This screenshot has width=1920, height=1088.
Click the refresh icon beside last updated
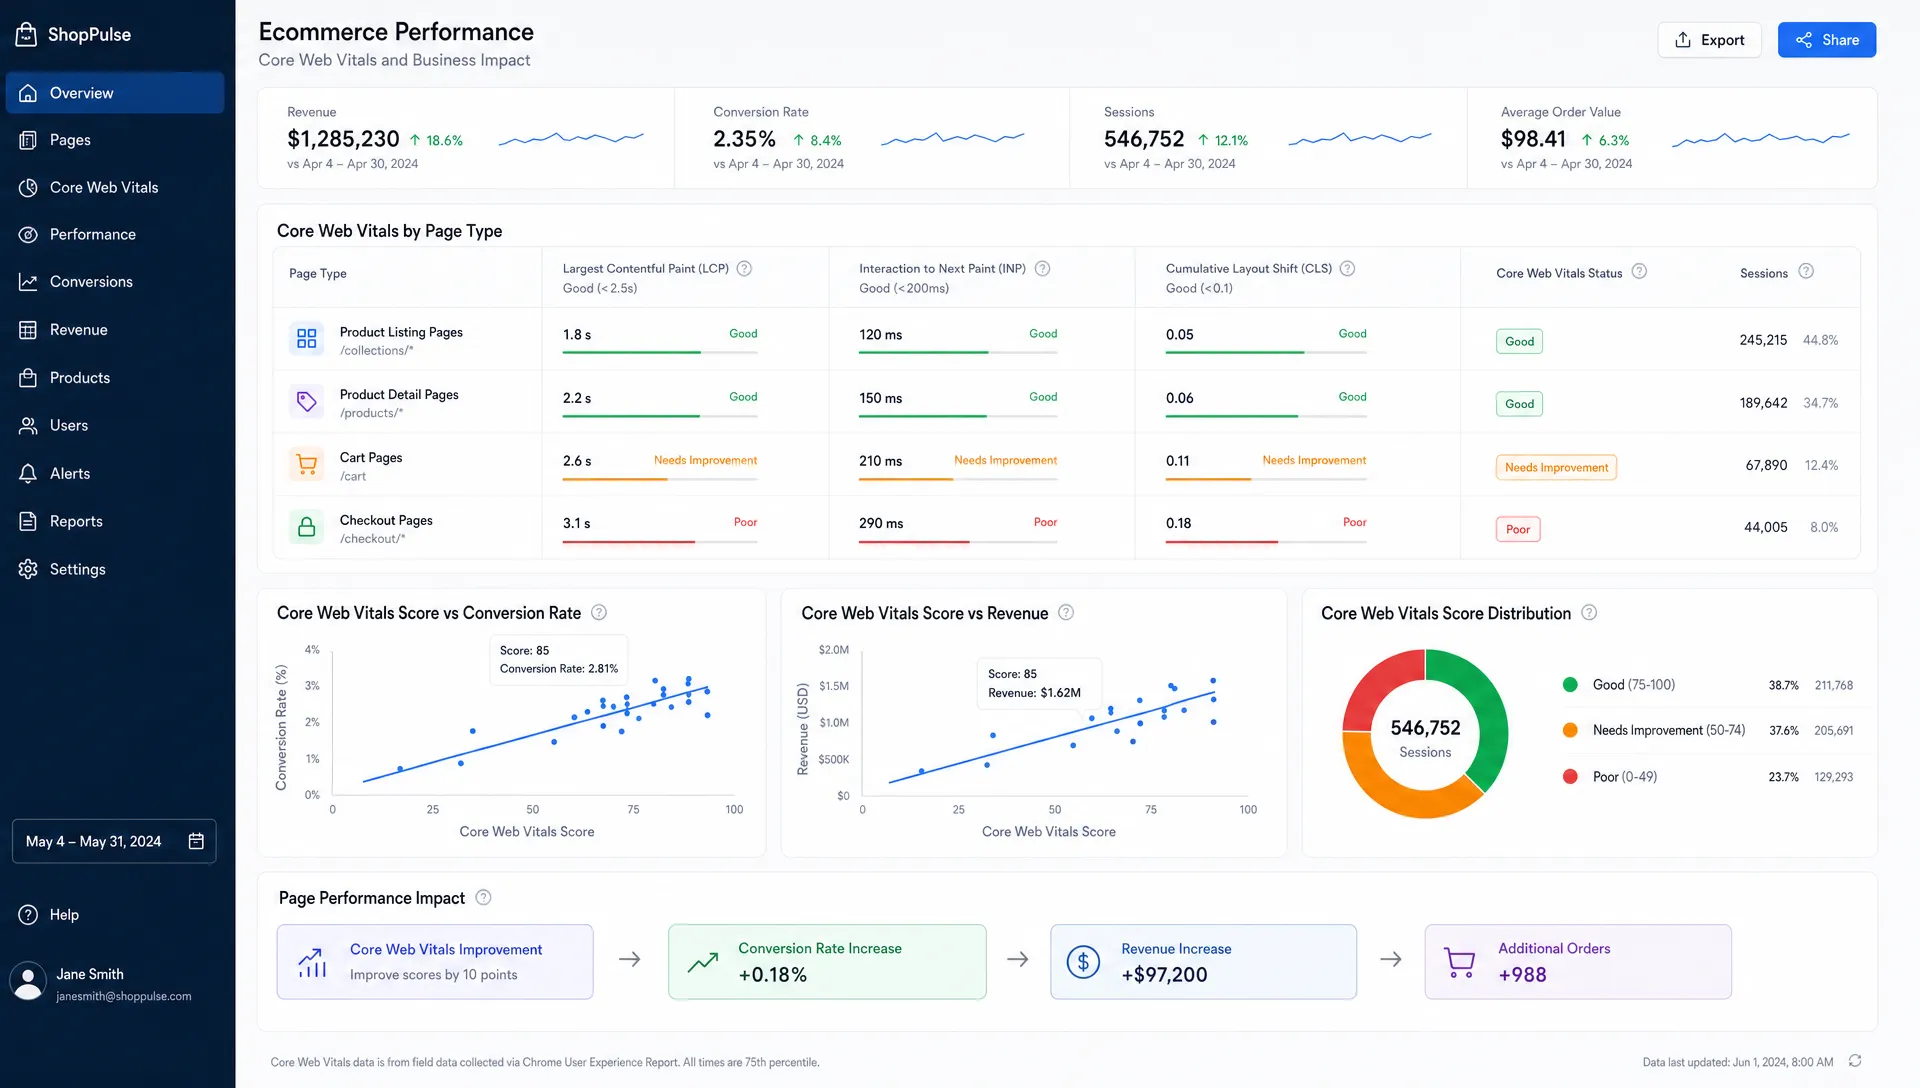pos(1855,1061)
